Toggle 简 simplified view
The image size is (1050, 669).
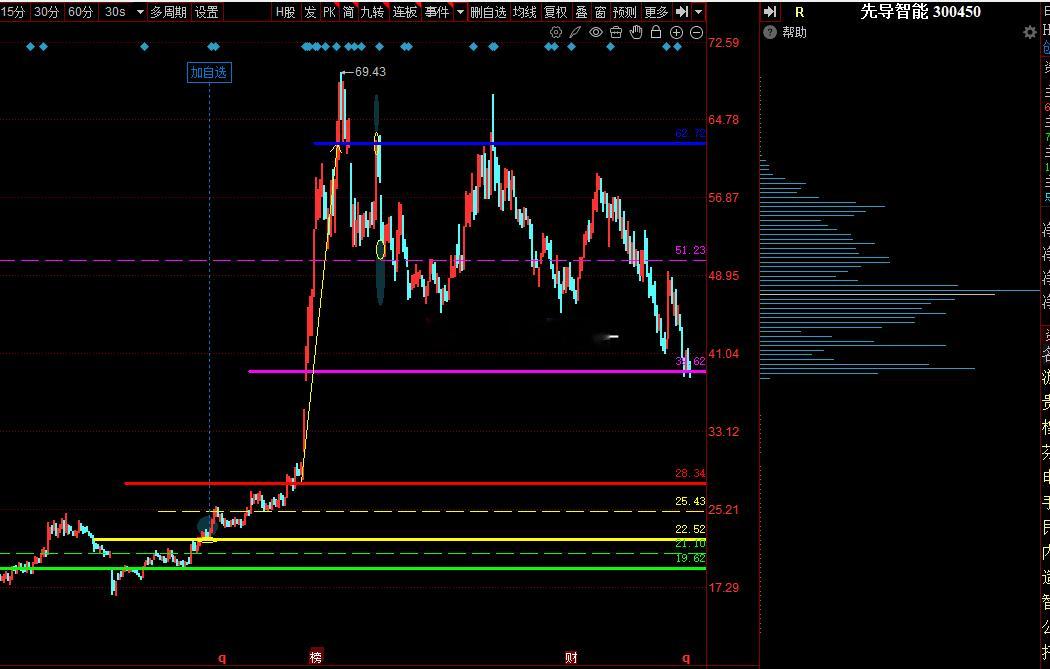coord(348,12)
